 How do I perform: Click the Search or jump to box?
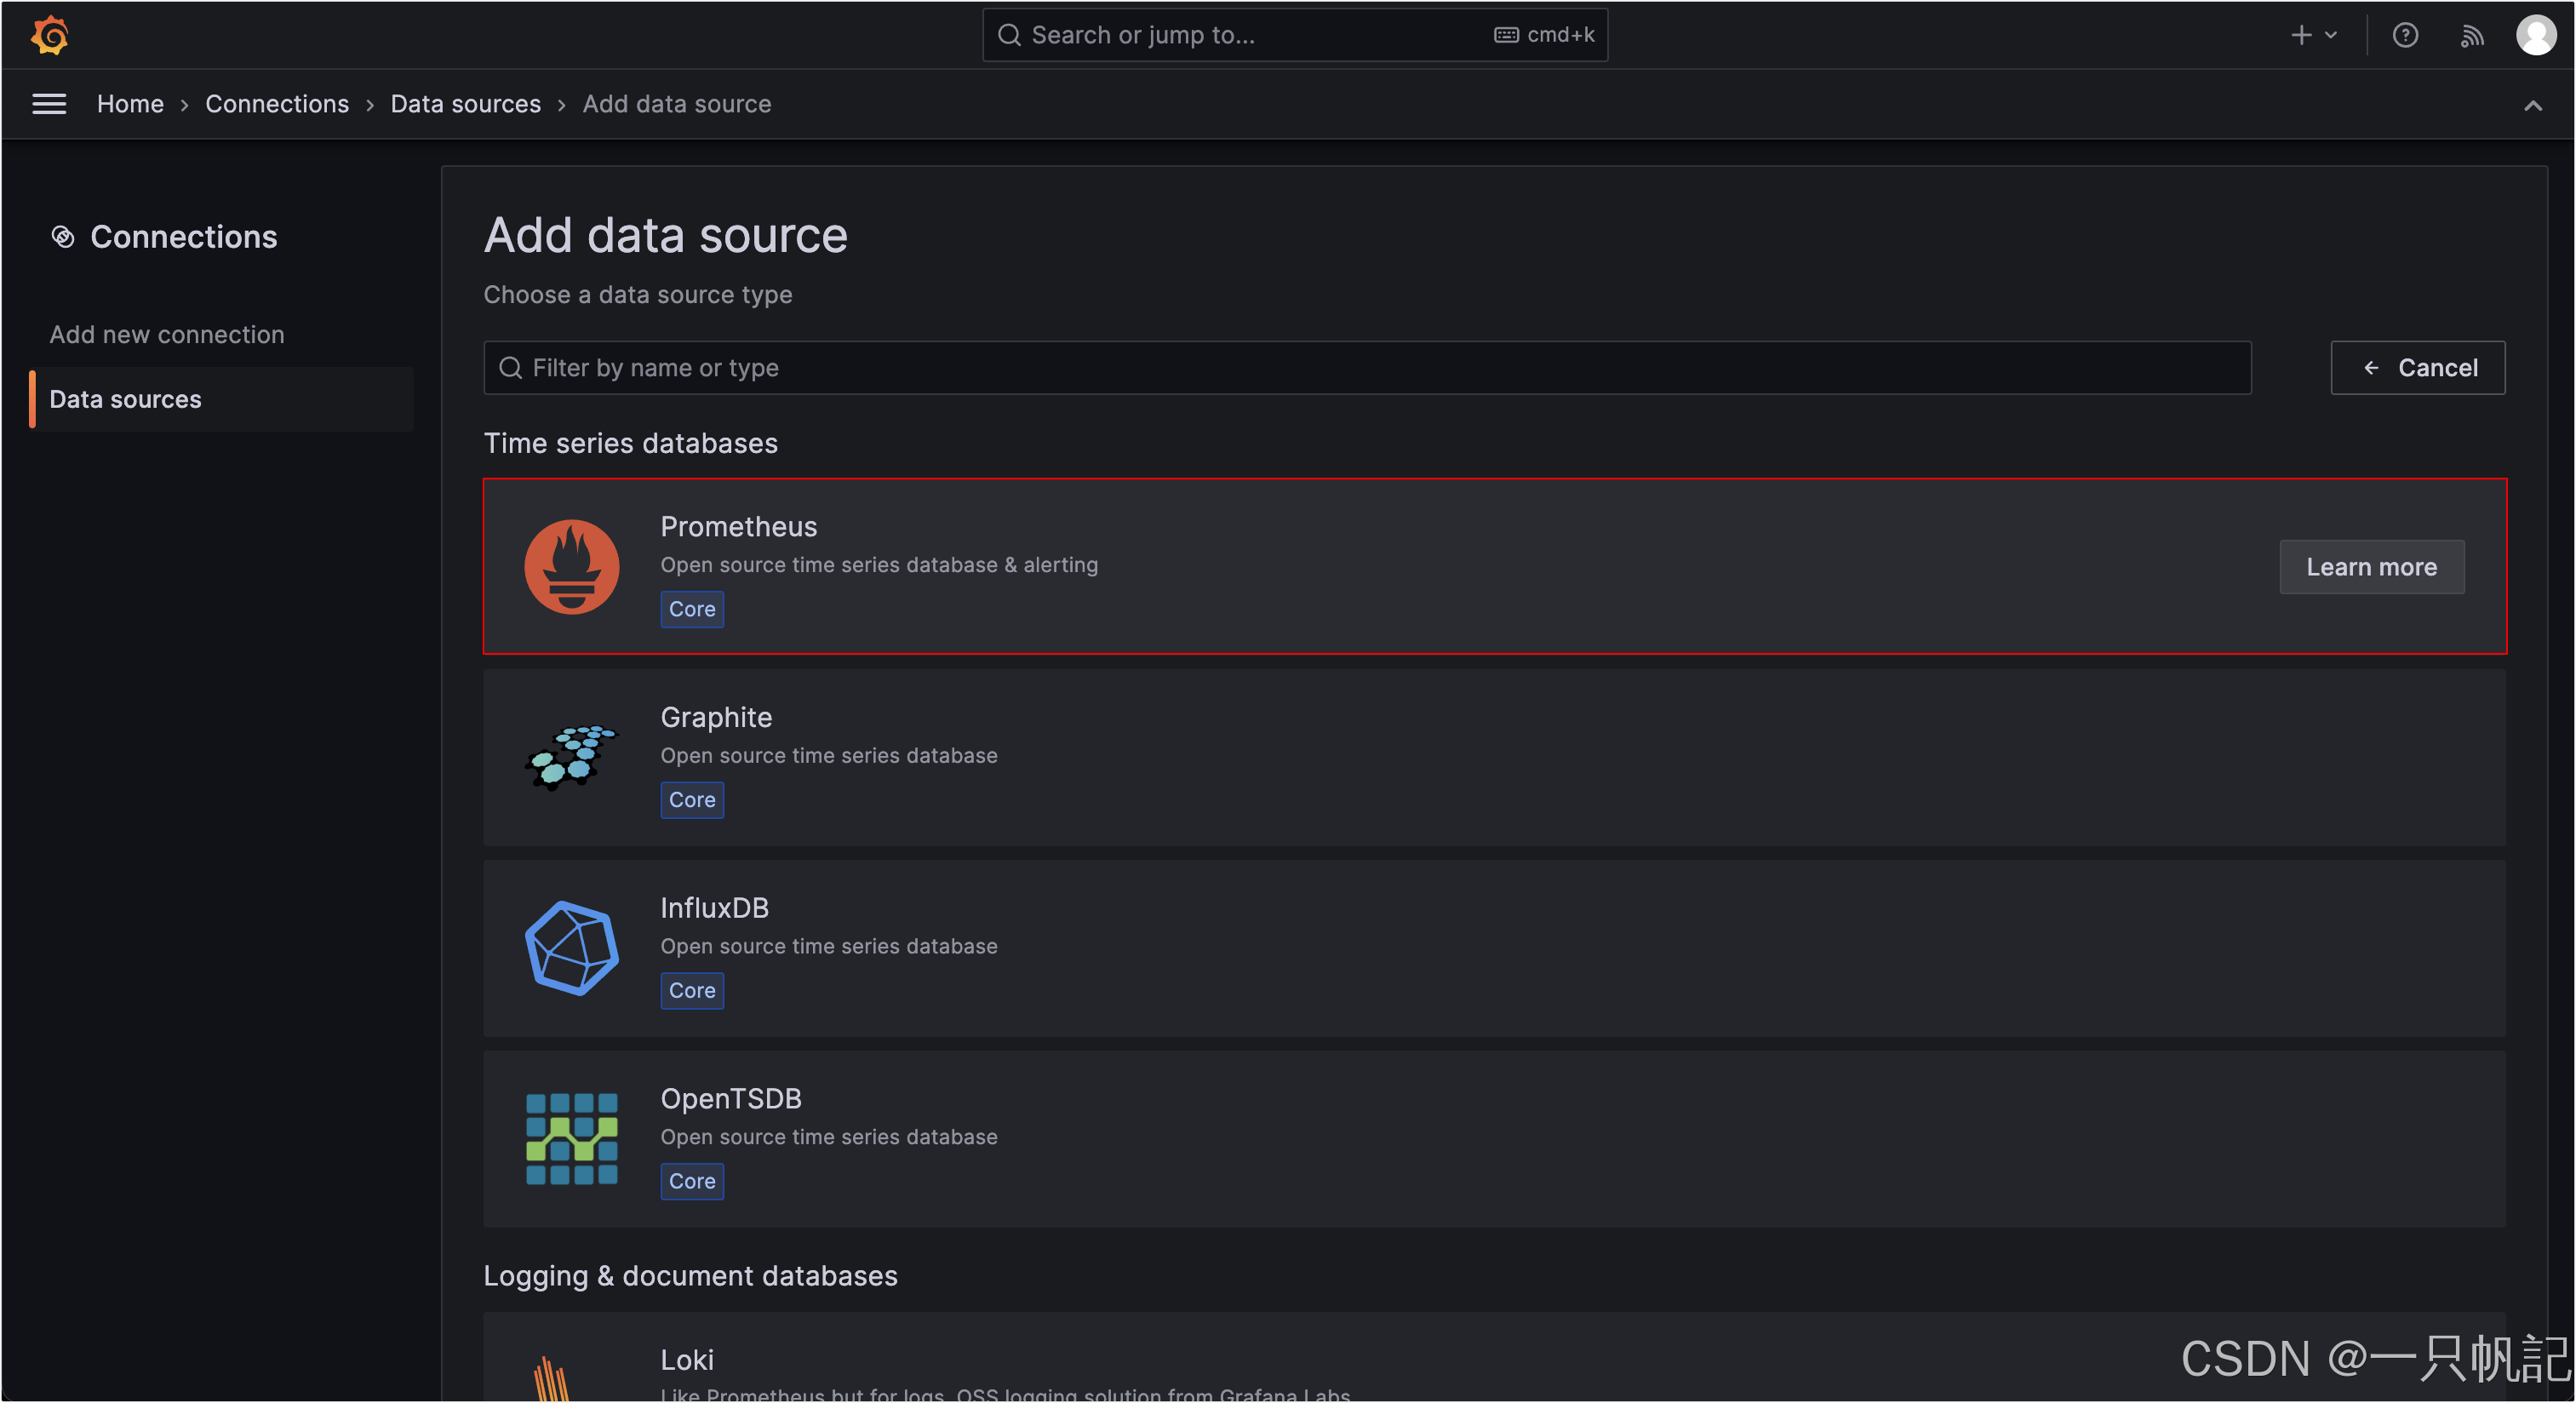tap(1294, 35)
